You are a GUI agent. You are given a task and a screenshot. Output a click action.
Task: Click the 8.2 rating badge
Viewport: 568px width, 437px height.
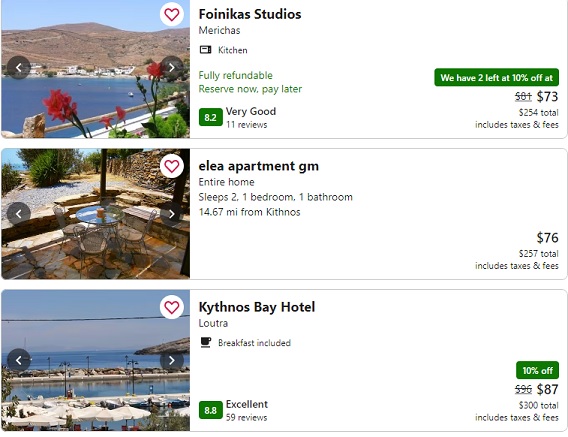pyautogui.click(x=210, y=117)
